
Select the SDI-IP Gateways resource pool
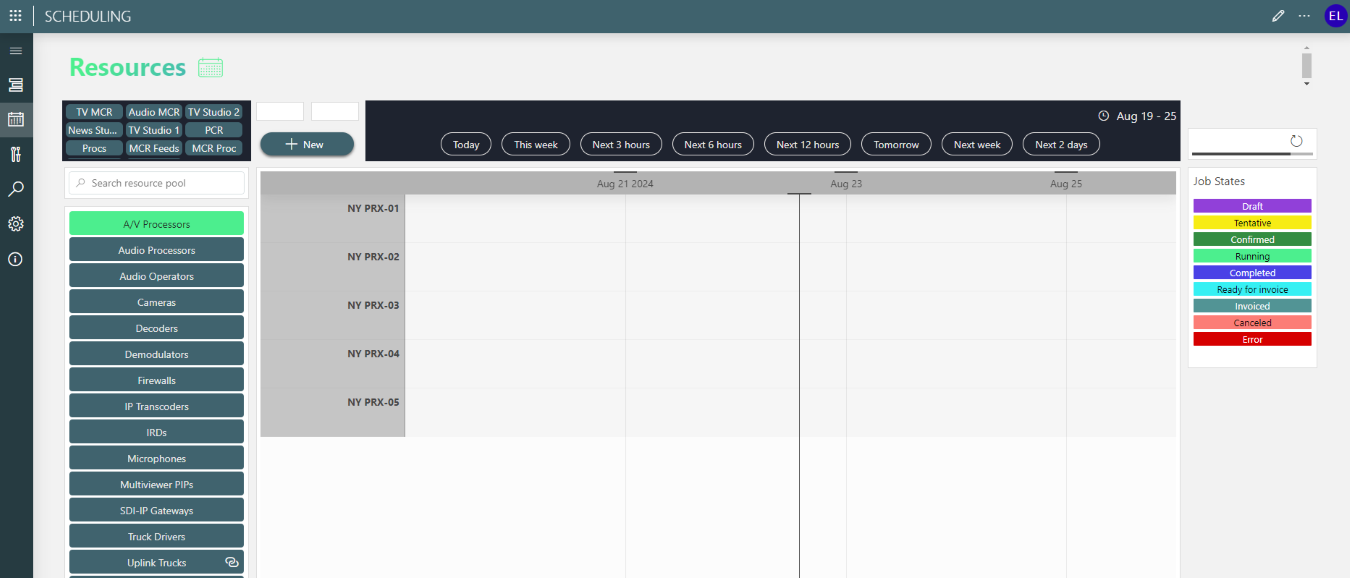coord(156,510)
